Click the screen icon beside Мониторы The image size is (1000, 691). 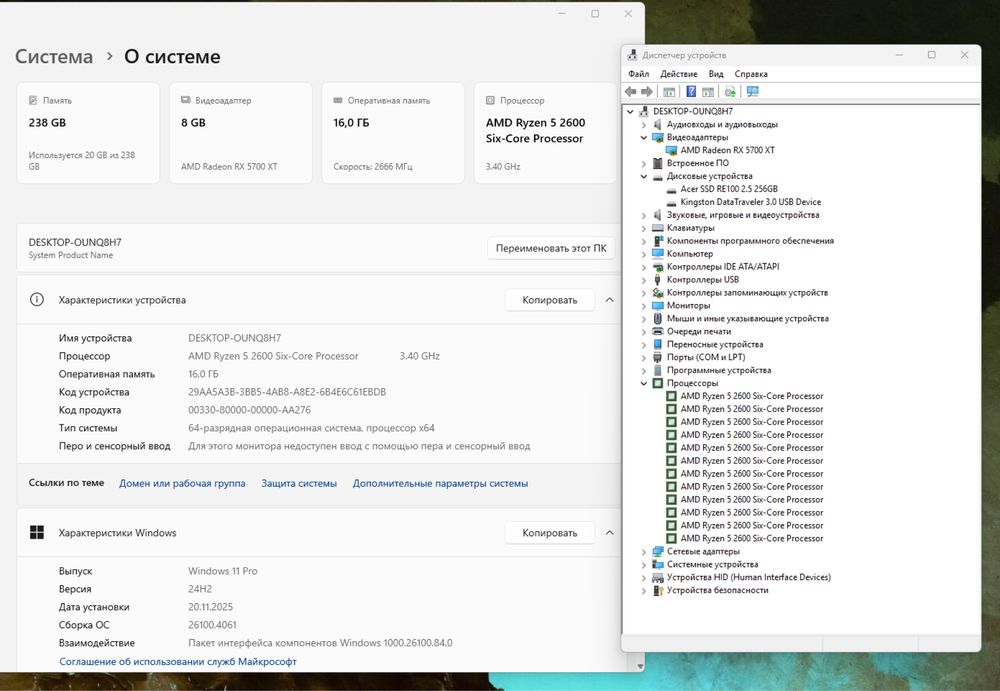point(658,306)
